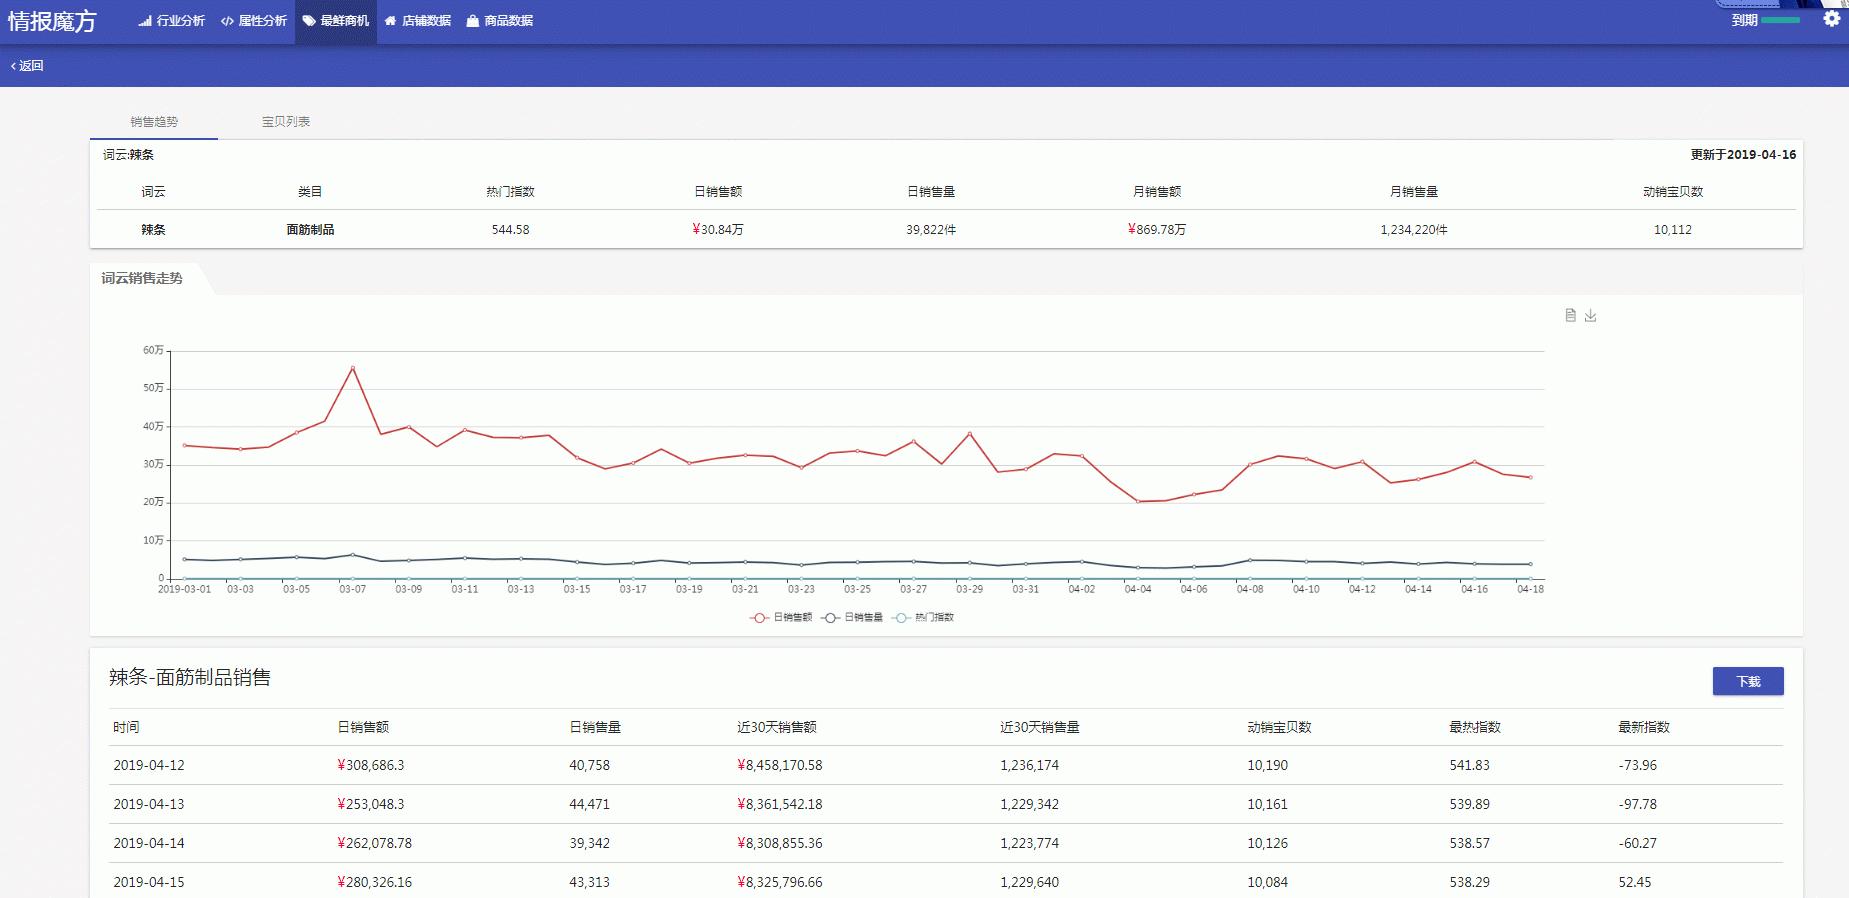Open 商品数据 with the shopping bag icon
1849x898 pixels.
coord(499,21)
